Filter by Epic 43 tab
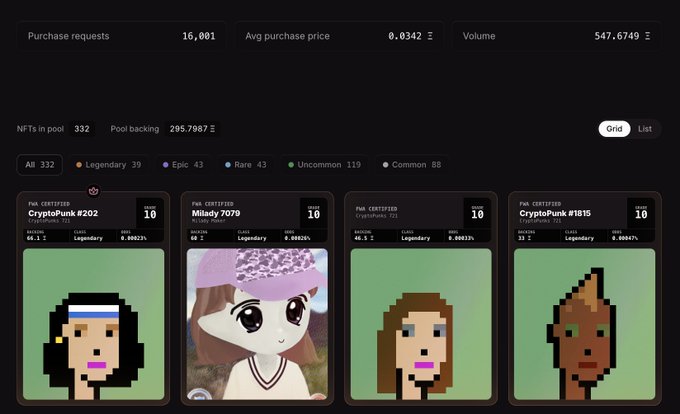 click(183, 165)
